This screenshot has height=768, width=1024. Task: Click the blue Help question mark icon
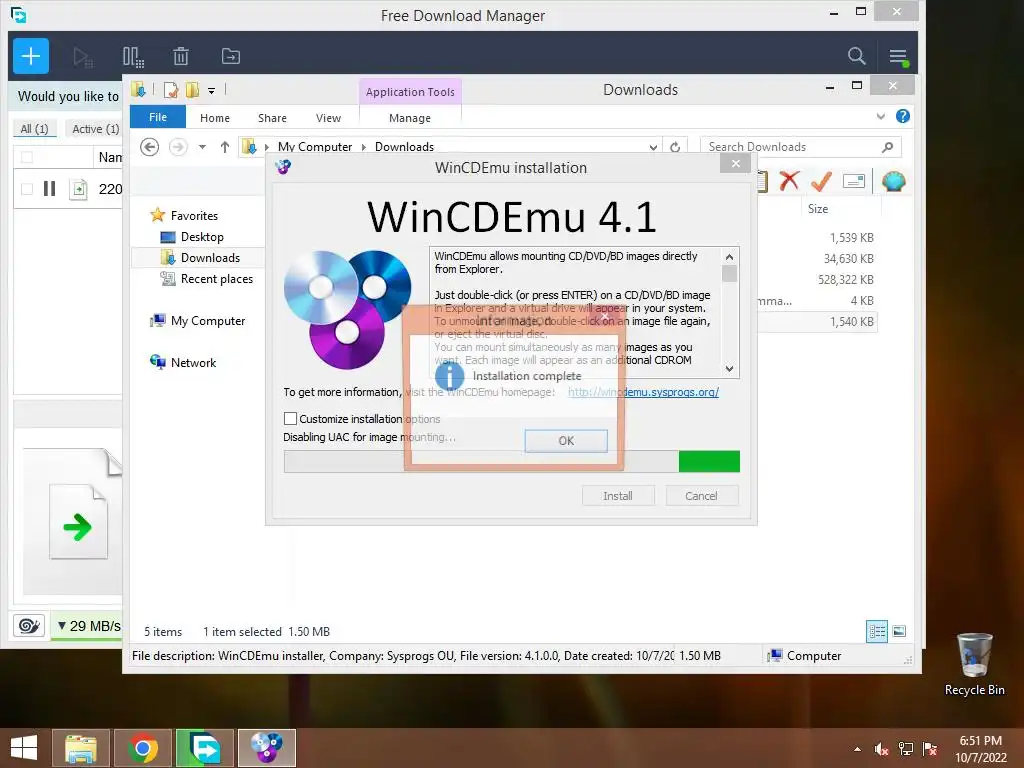tap(903, 116)
